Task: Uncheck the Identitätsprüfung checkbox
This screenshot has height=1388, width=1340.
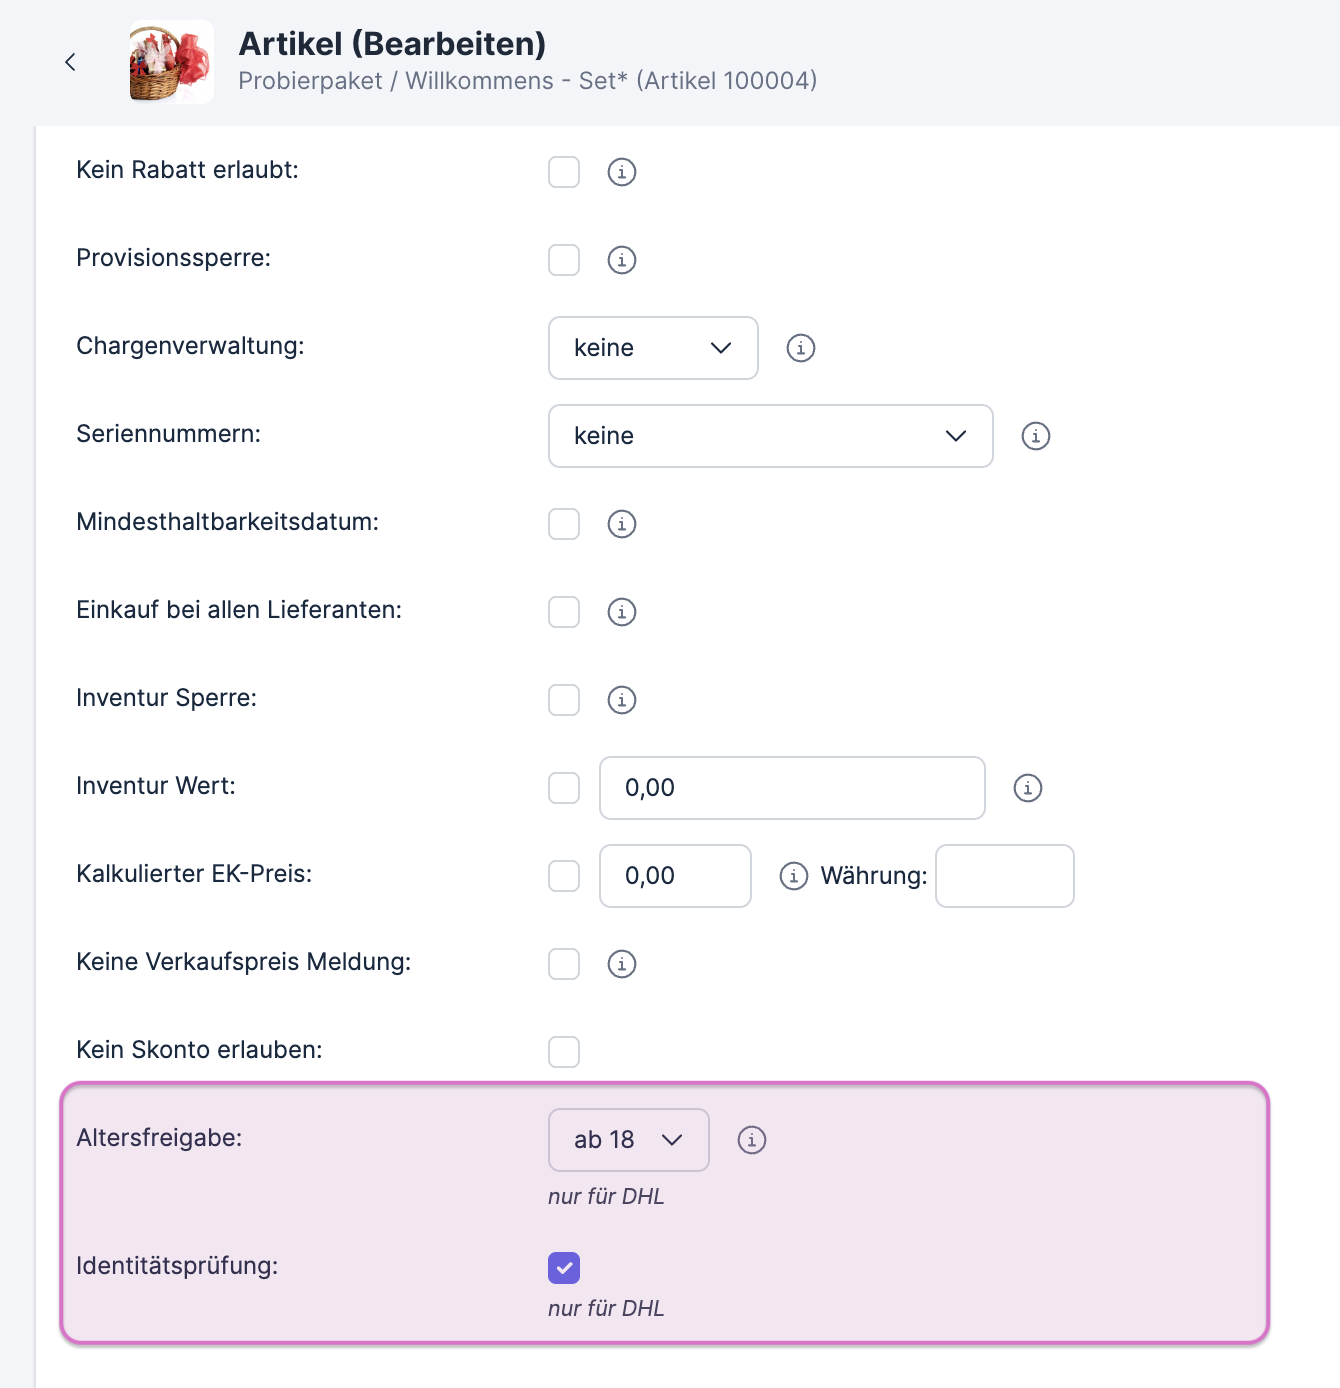Action: coord(564,1268)
